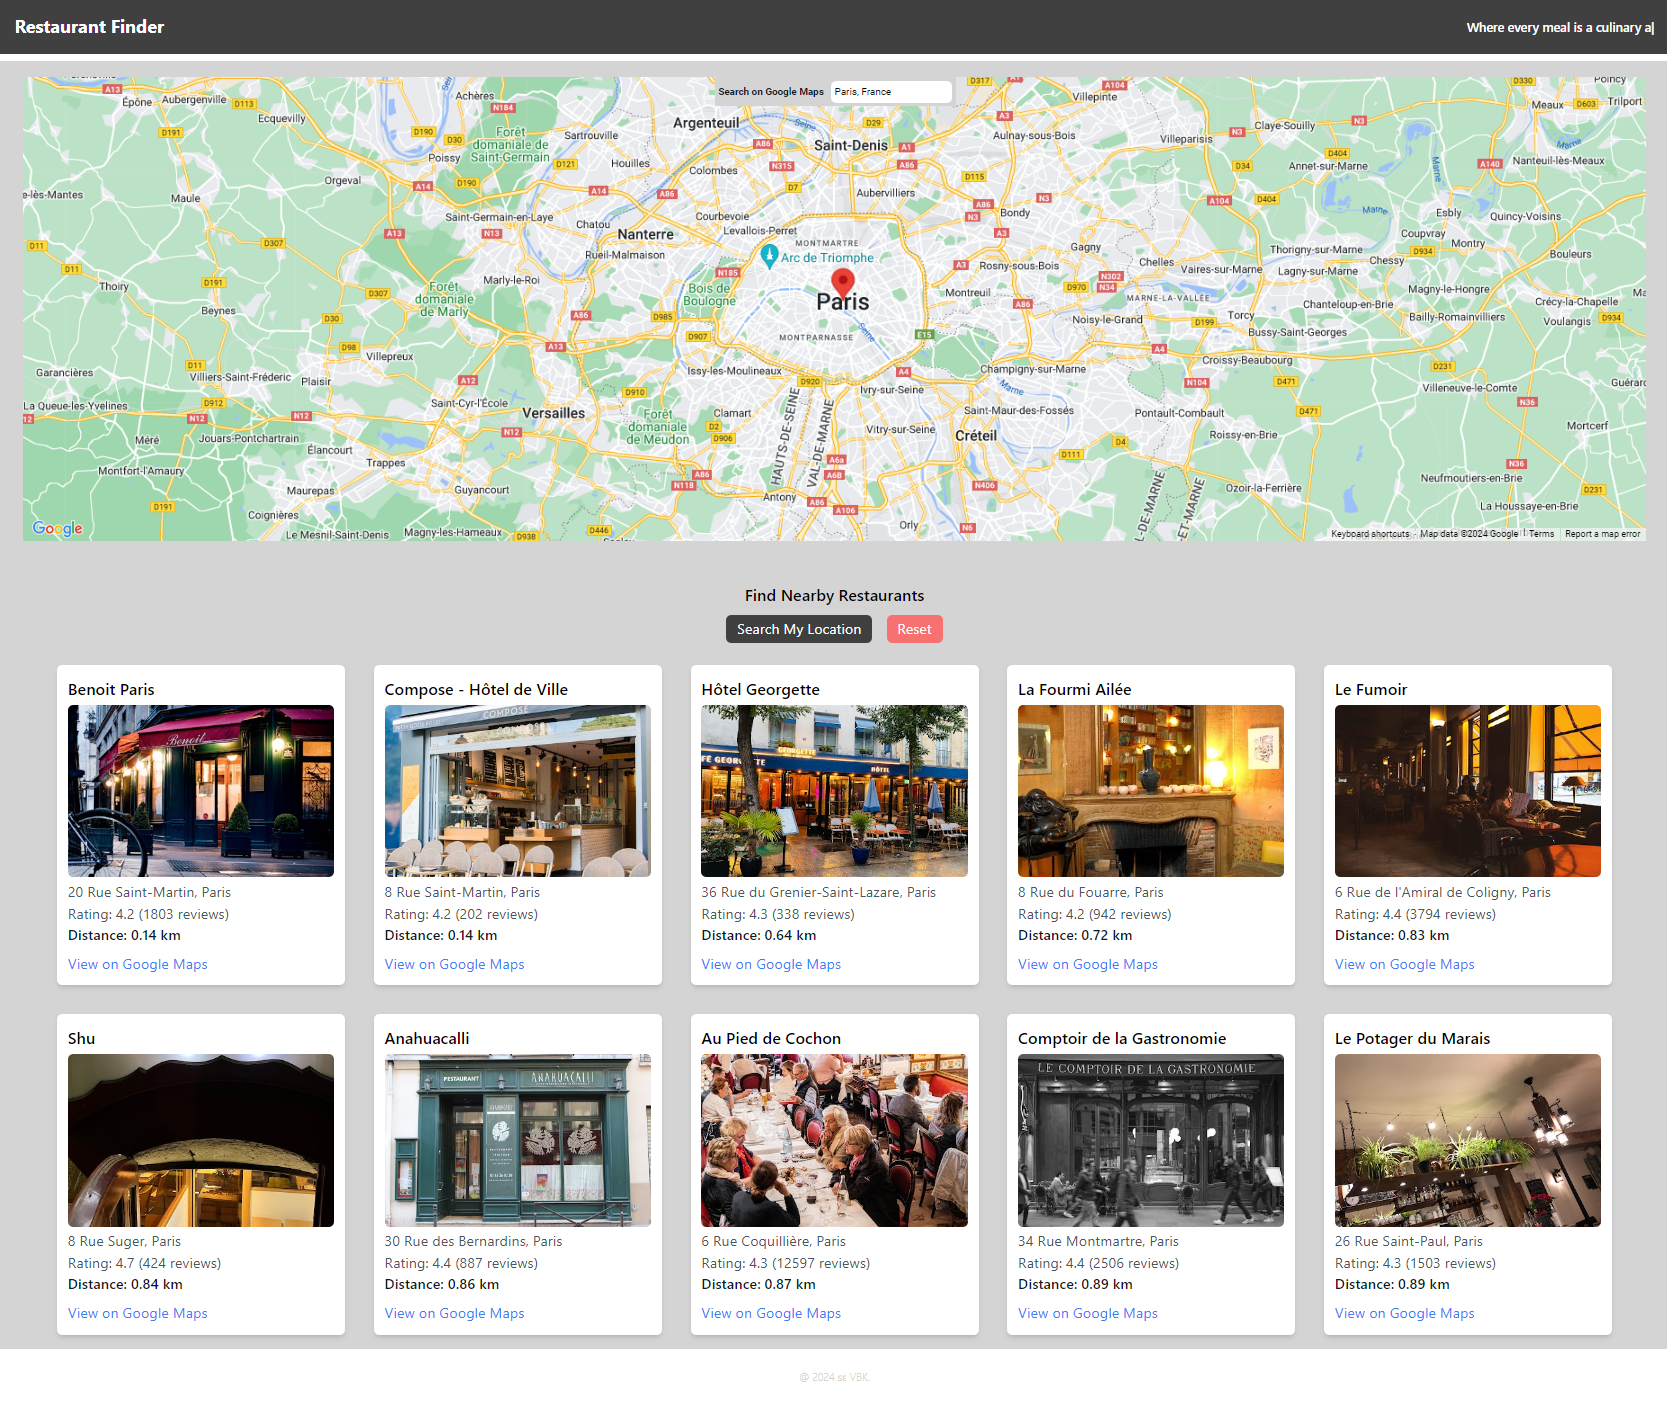Screen dimensions: 1667x1403
Task: Open Le Potager du Marais Google Maps link
Action: tap(1404, 1313)
